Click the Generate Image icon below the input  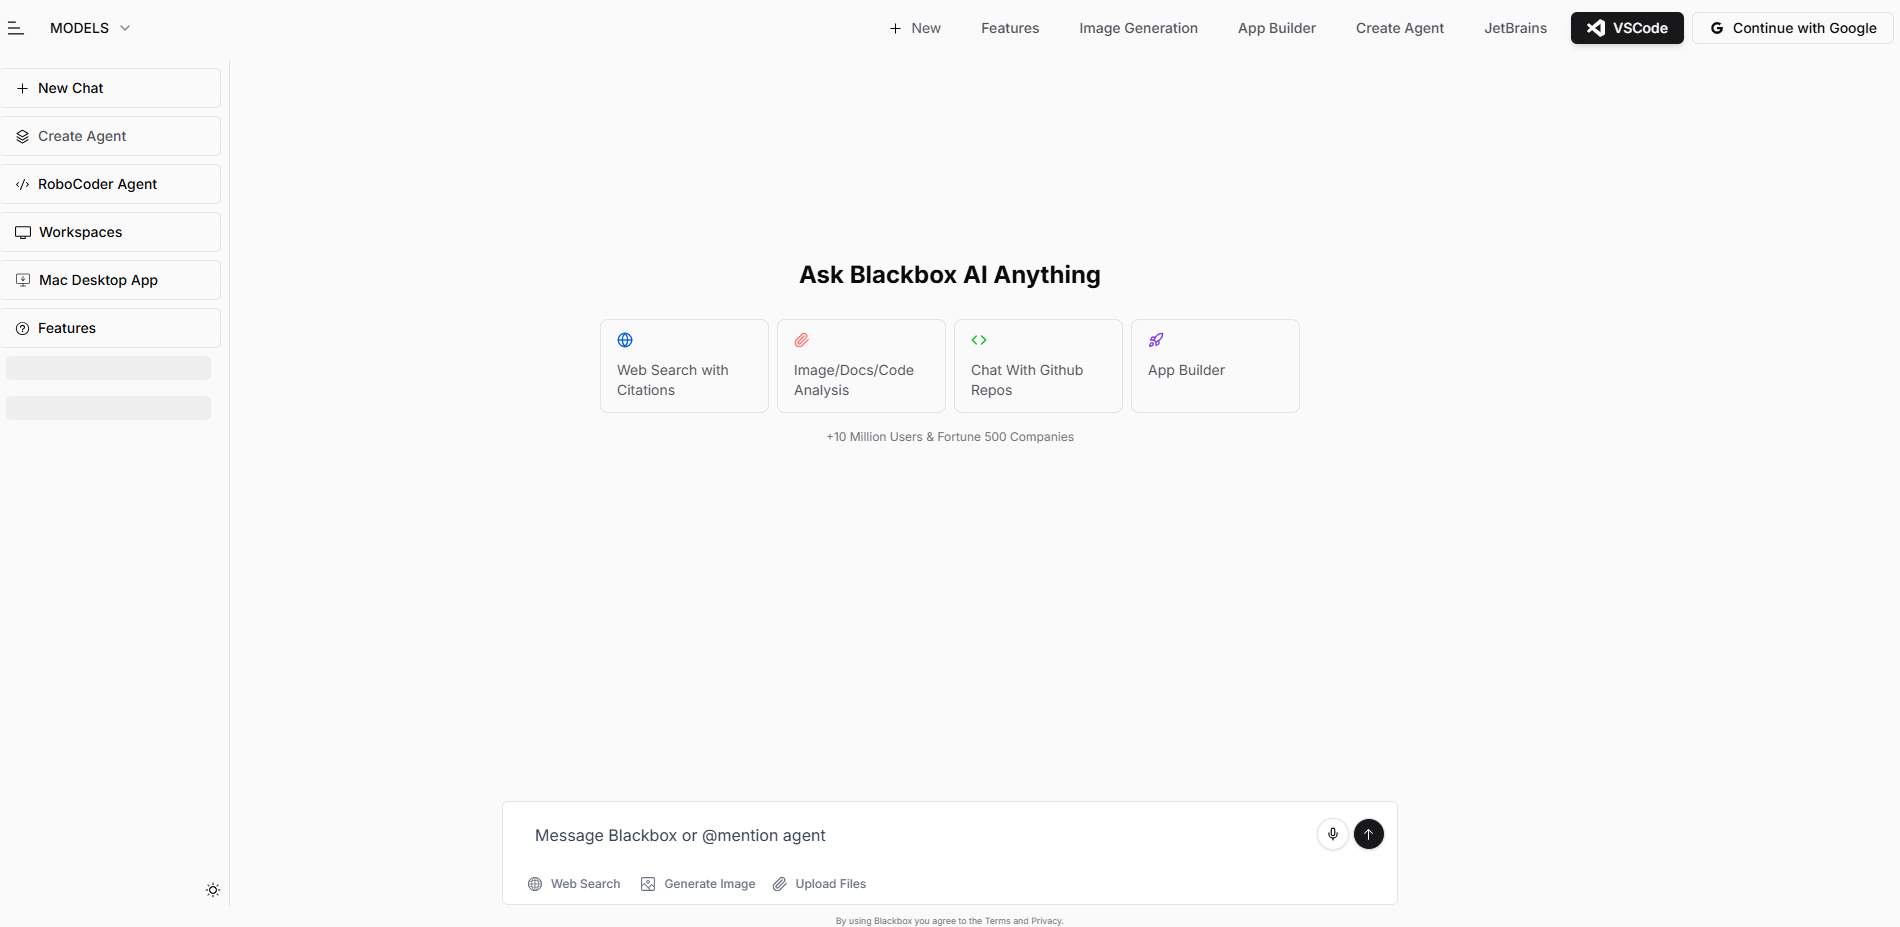648,884
